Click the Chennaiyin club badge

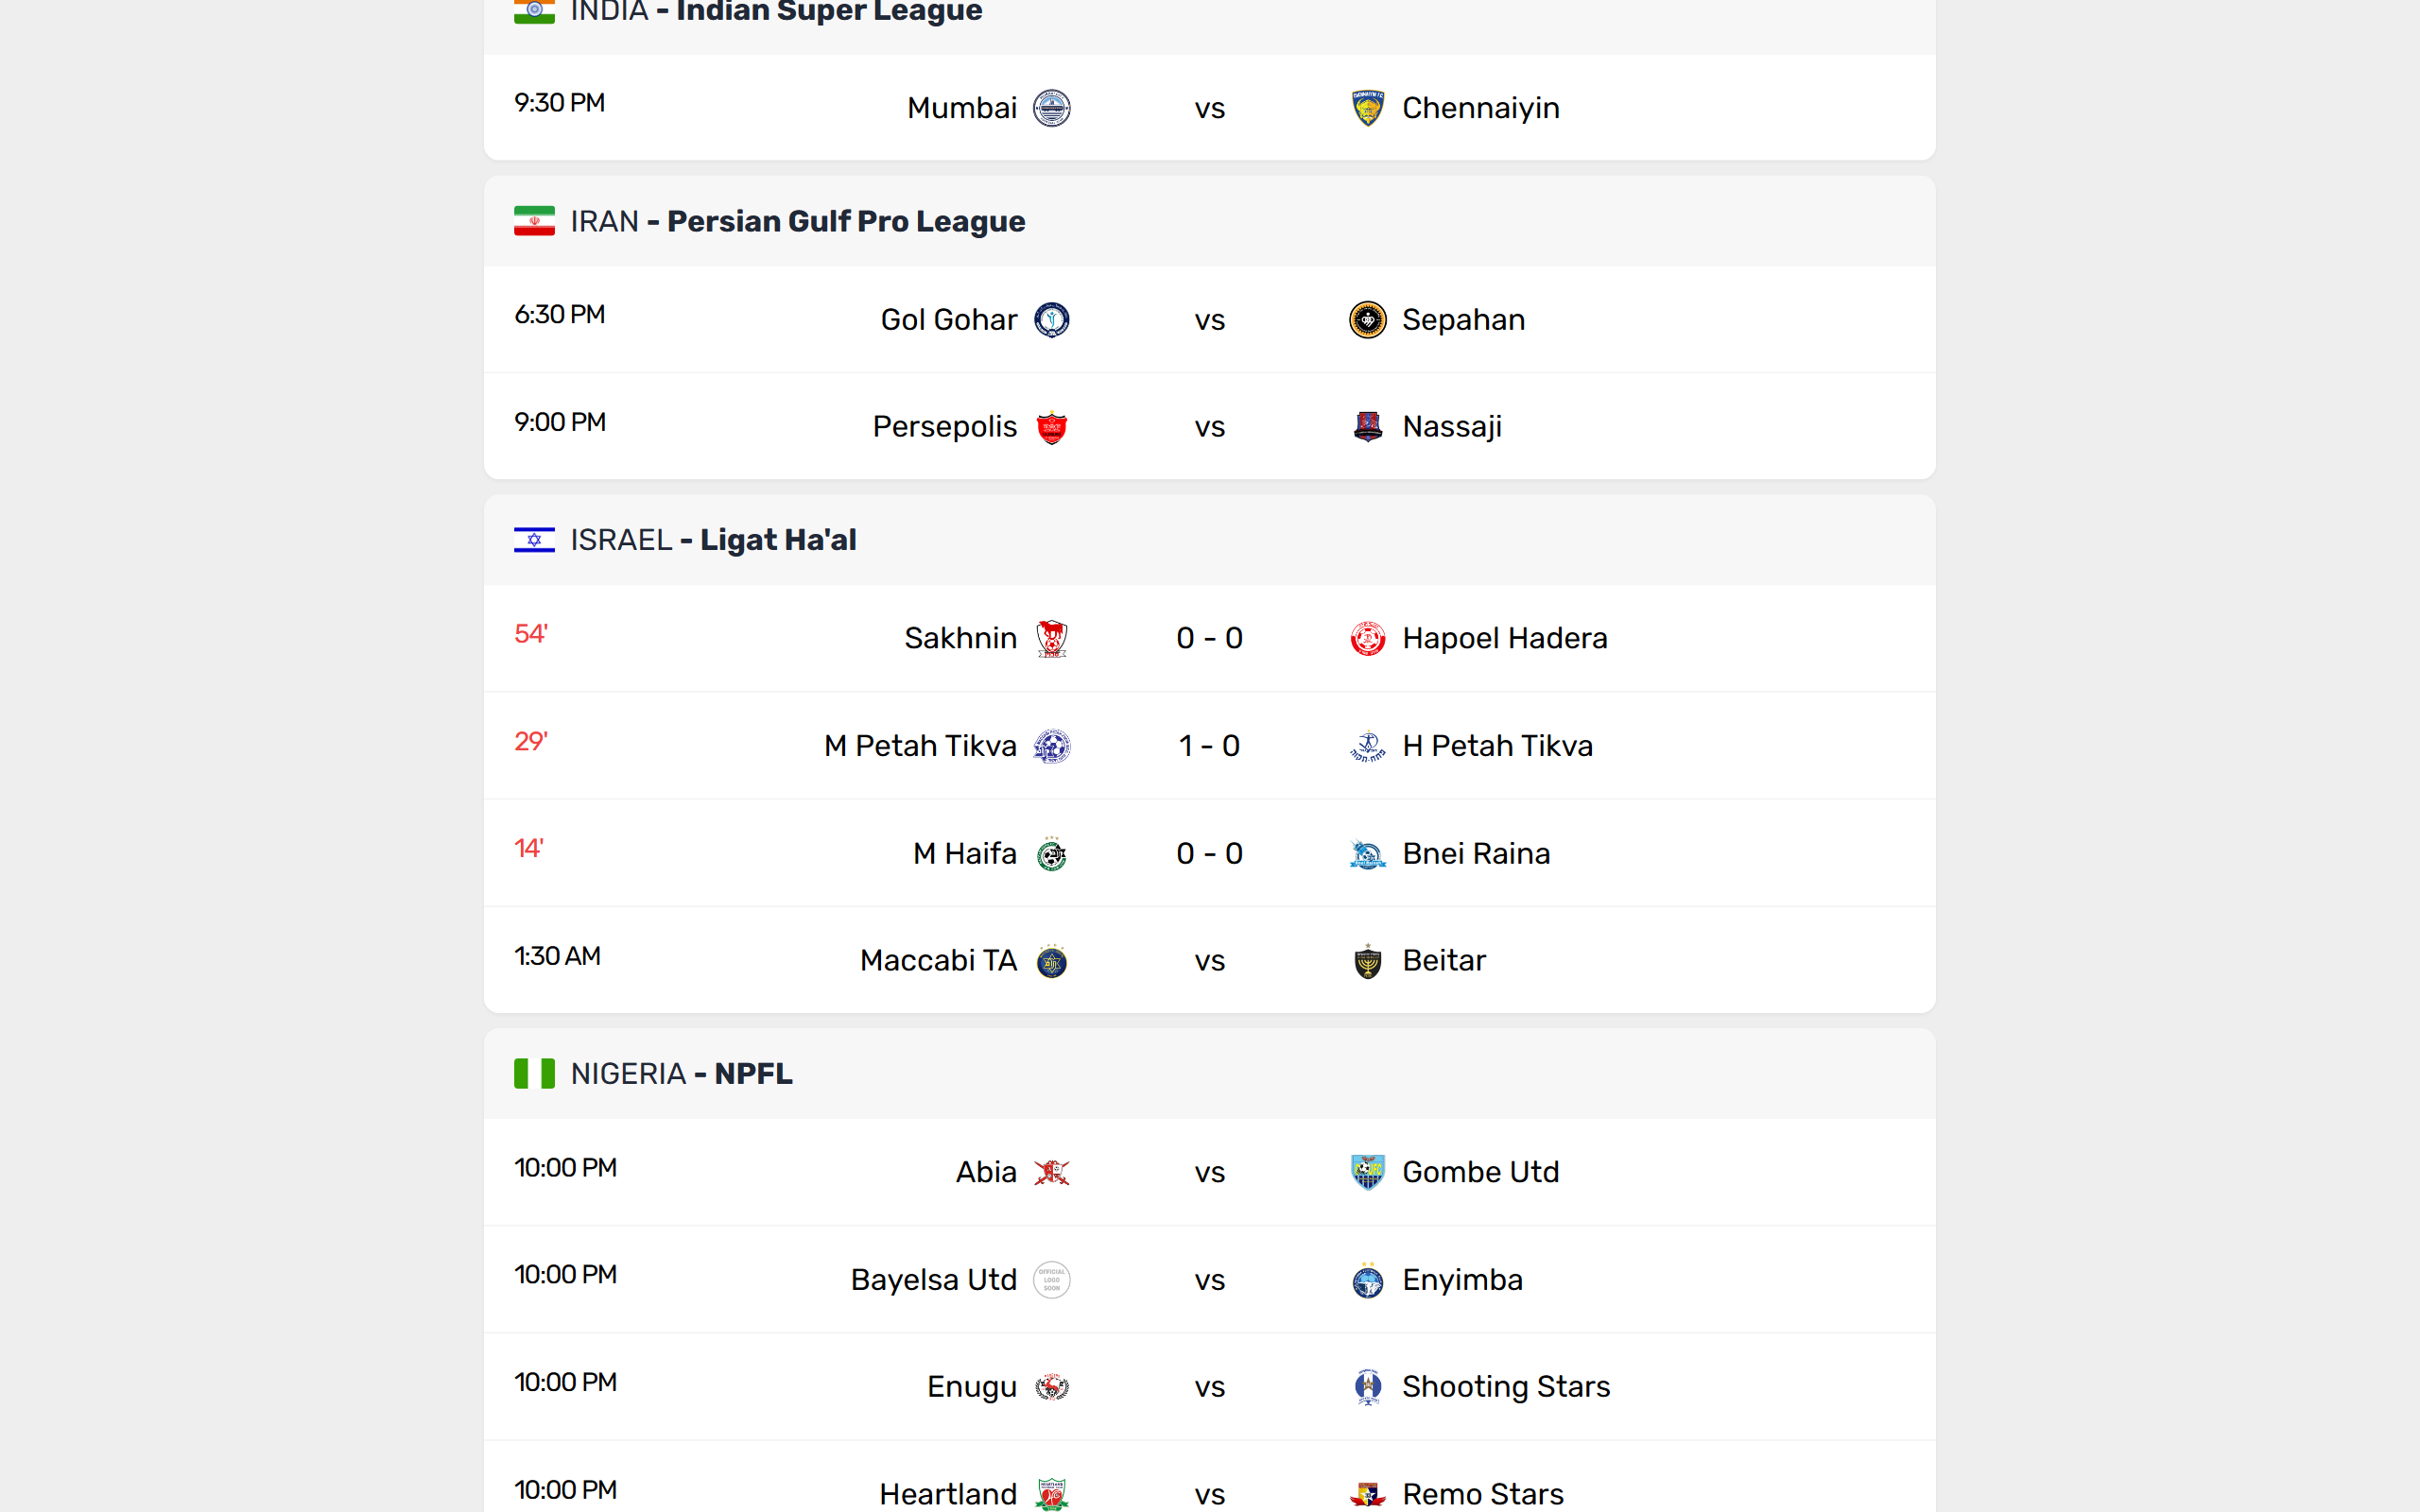click(1367, 108)
